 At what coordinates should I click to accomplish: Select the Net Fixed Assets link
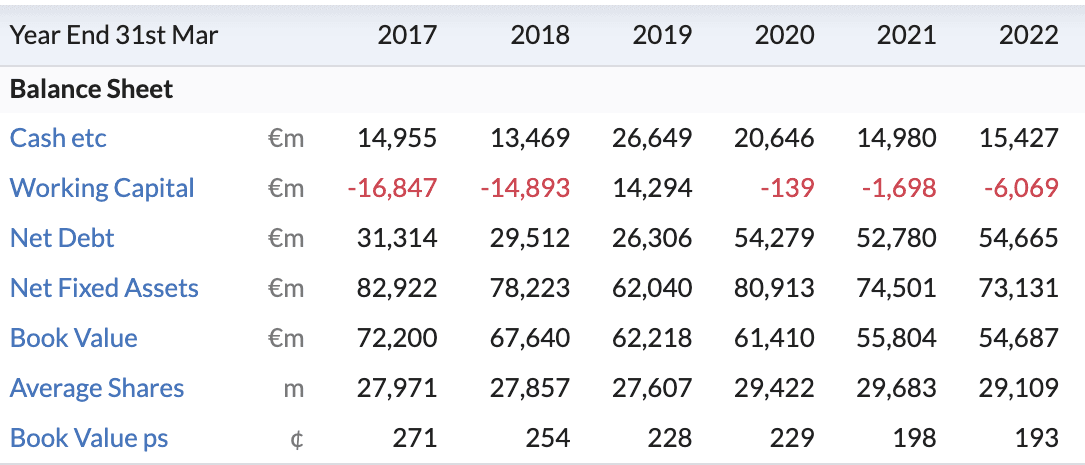point(104,288)
